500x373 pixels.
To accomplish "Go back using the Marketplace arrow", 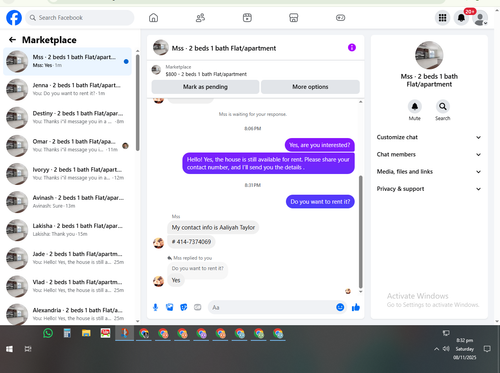I will [x=12, y=40].
